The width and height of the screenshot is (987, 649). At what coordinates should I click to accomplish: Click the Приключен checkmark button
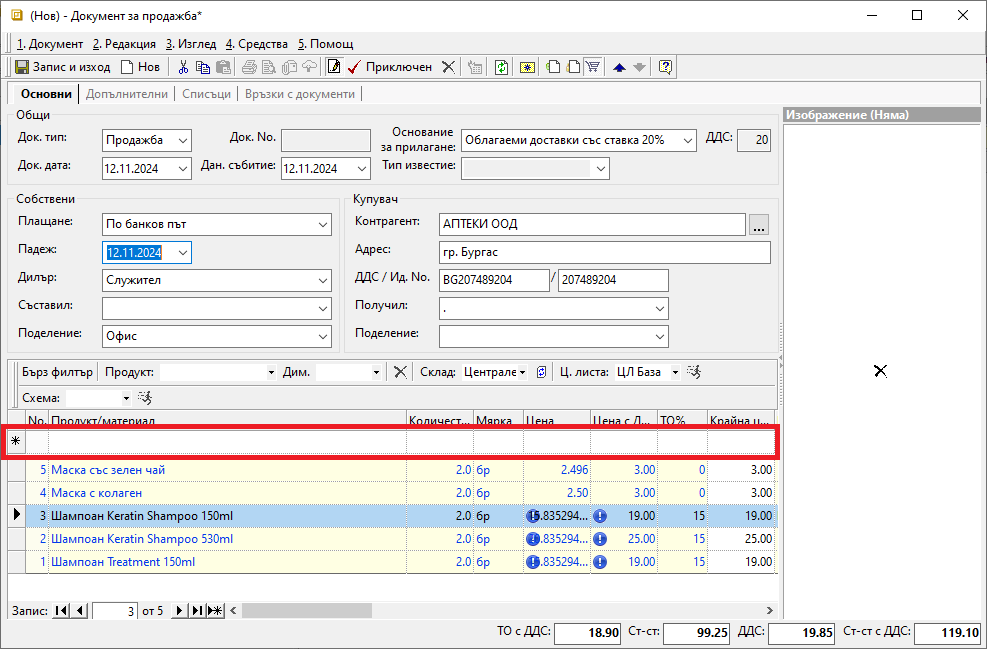point(389,67)
